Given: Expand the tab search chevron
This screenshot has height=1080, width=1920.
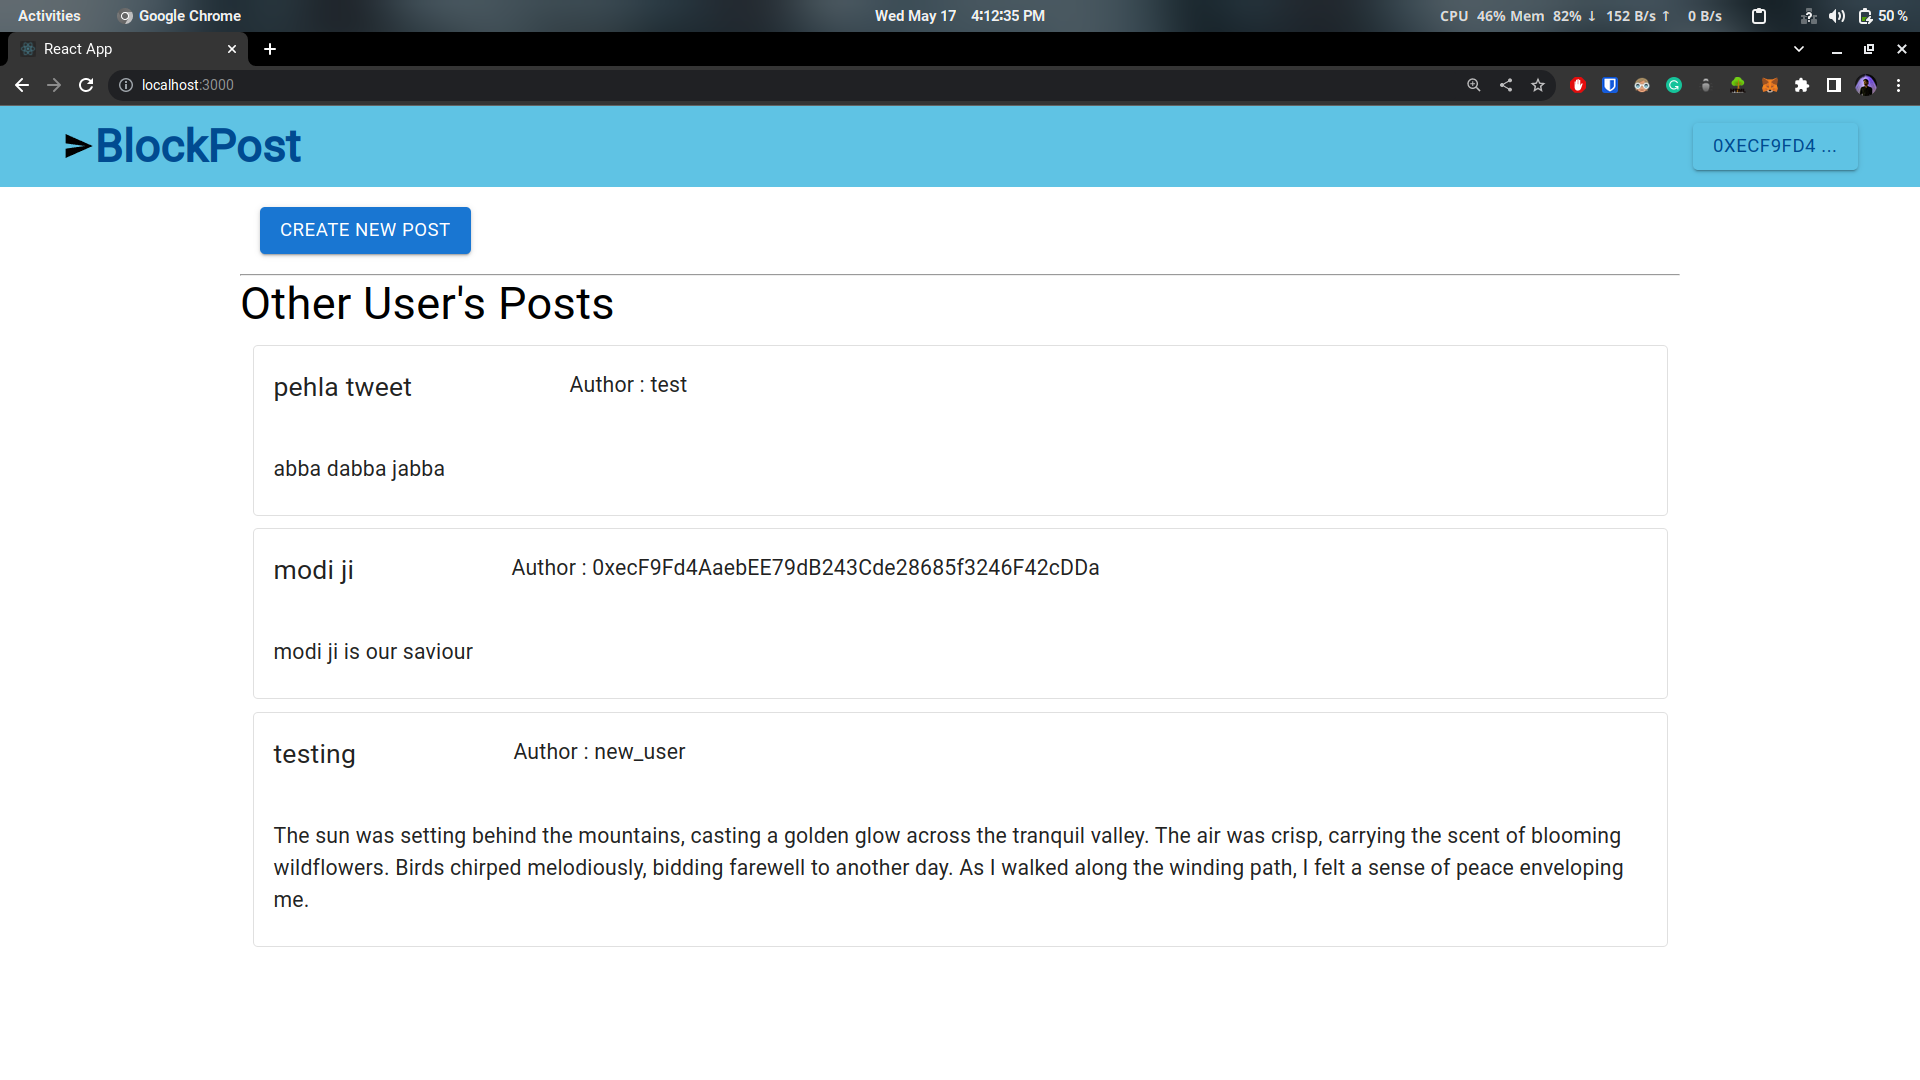Looking at the screenshot, I should coord(1798,49).
